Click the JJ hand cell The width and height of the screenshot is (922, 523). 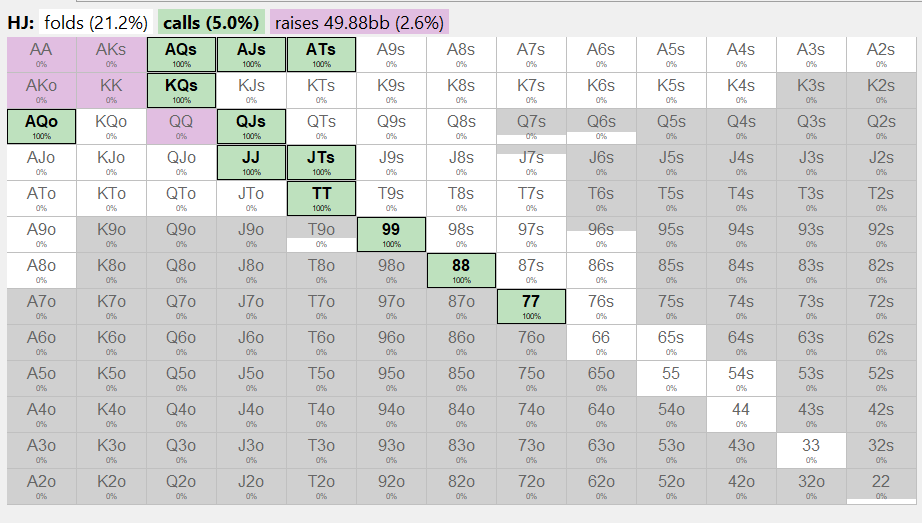pyautogui.click(x=251, y=162)
